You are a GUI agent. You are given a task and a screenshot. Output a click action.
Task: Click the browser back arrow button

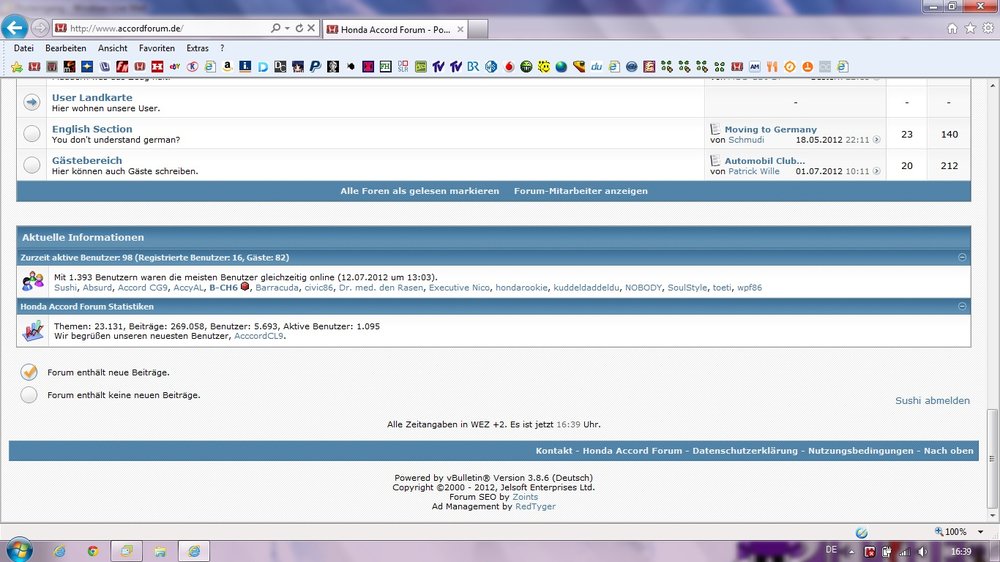tap(14, 27)
